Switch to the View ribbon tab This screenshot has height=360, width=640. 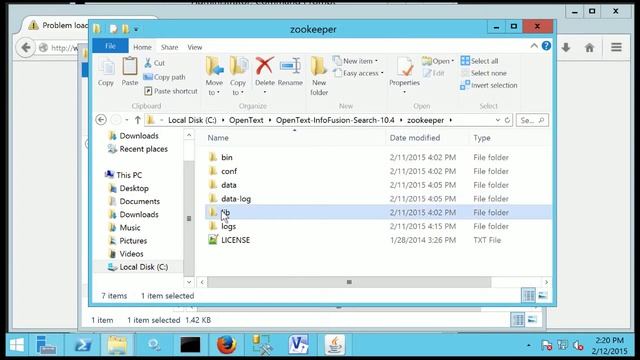pyautogui.click(x=195, y=47)
